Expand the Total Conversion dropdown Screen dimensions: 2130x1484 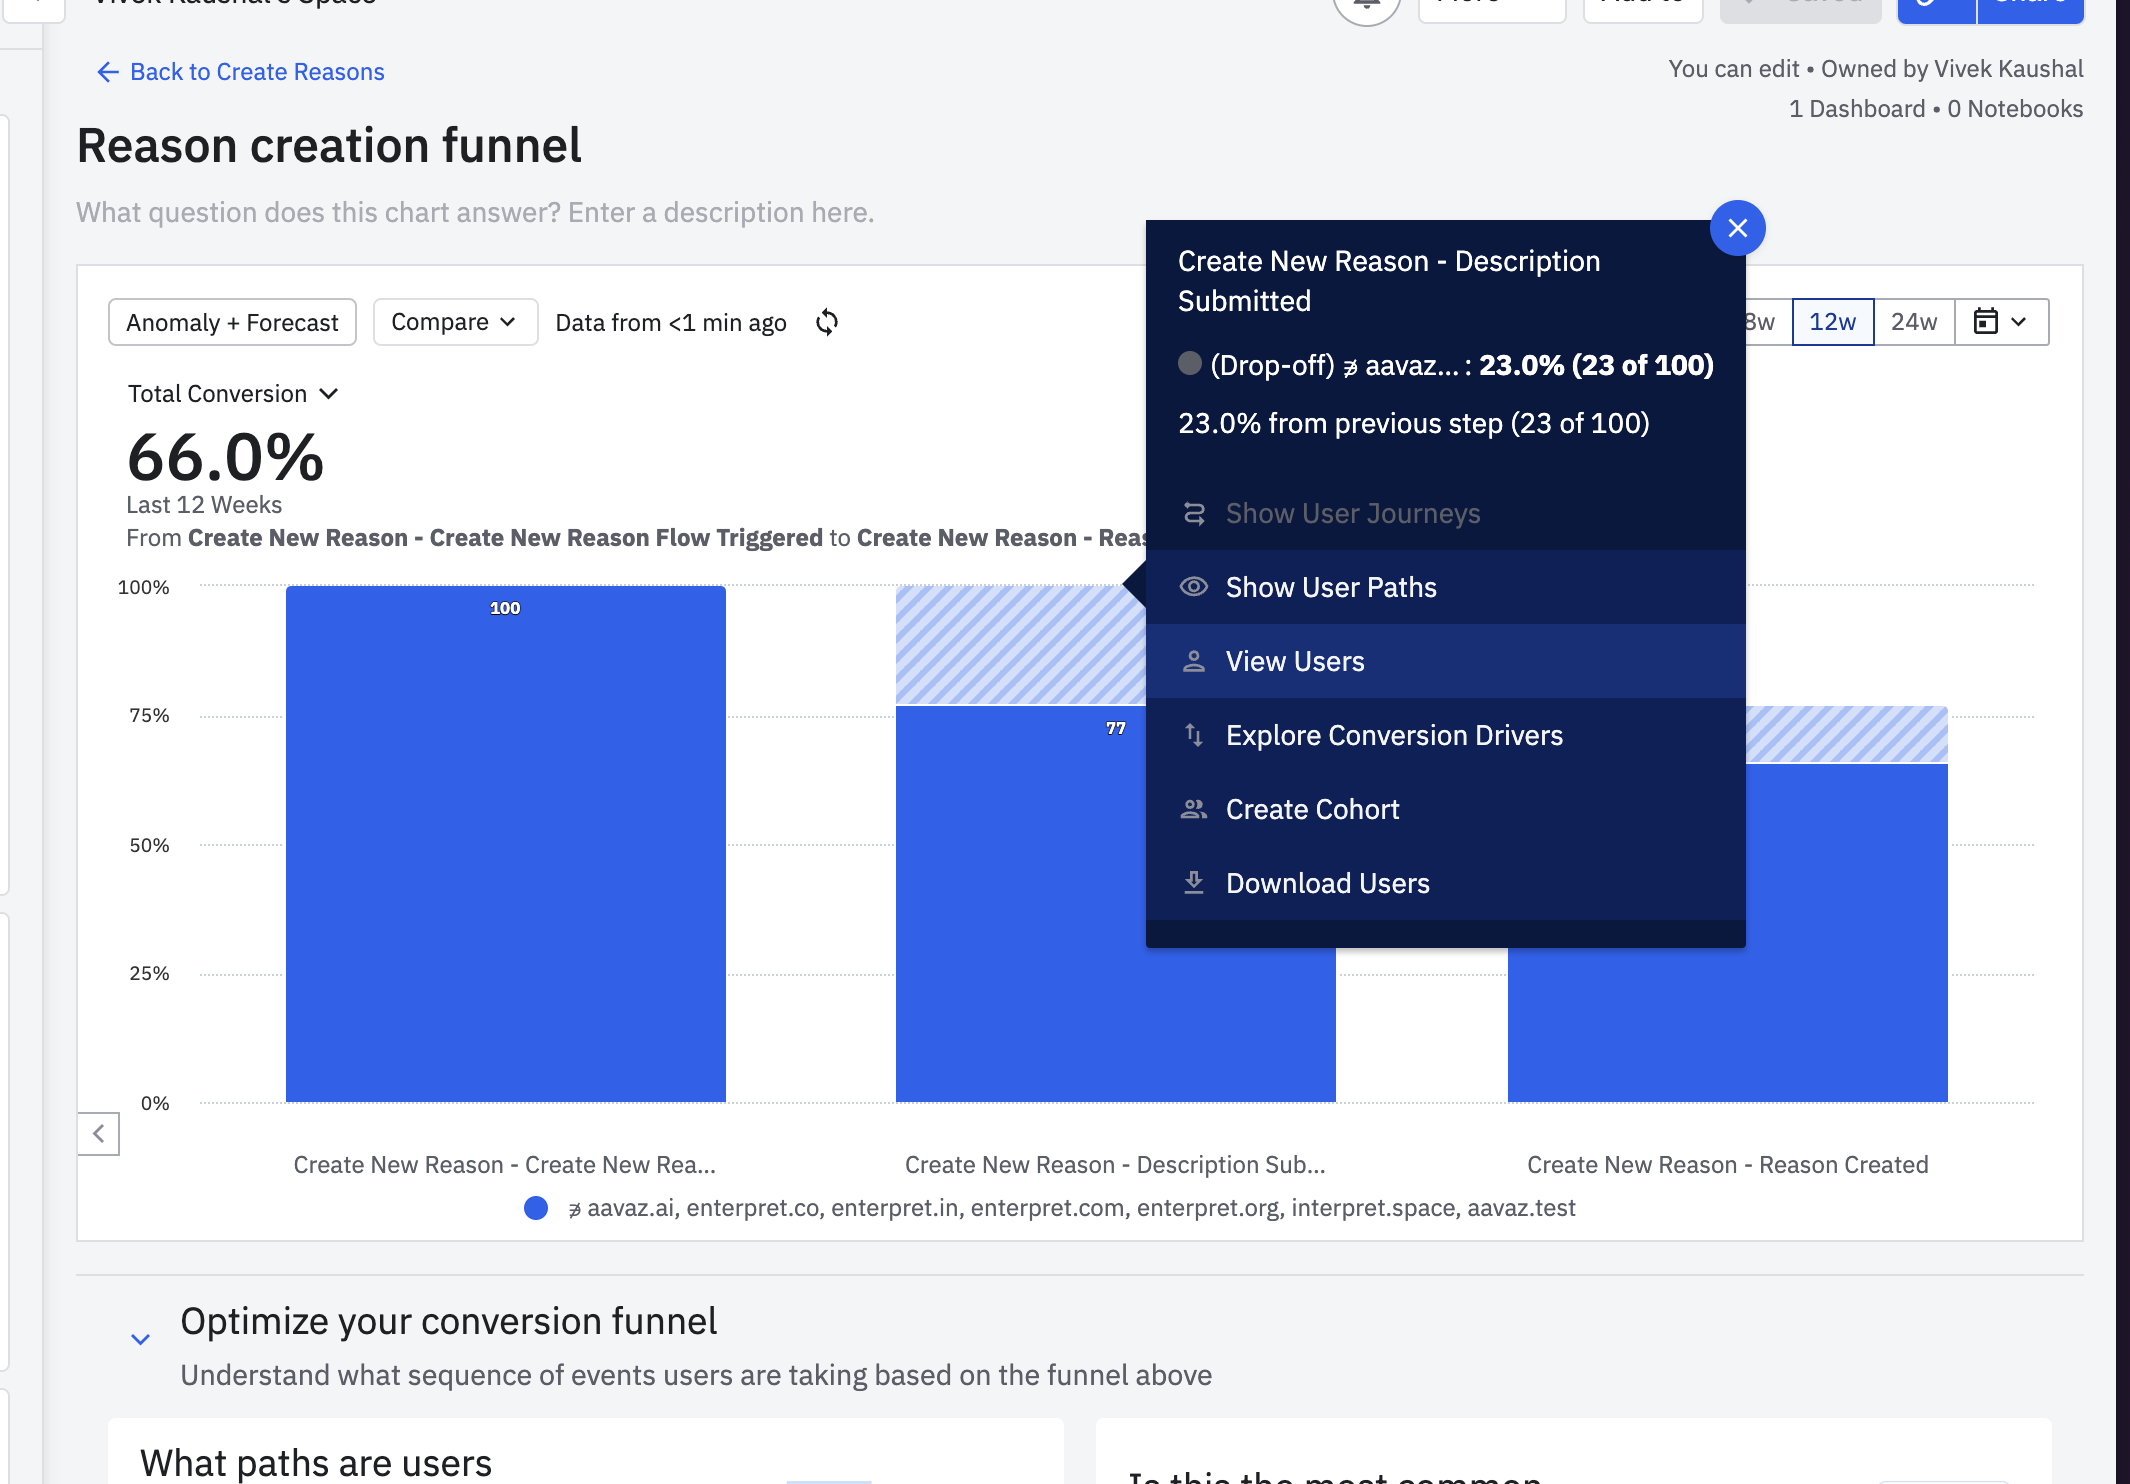tap(233, 394)
